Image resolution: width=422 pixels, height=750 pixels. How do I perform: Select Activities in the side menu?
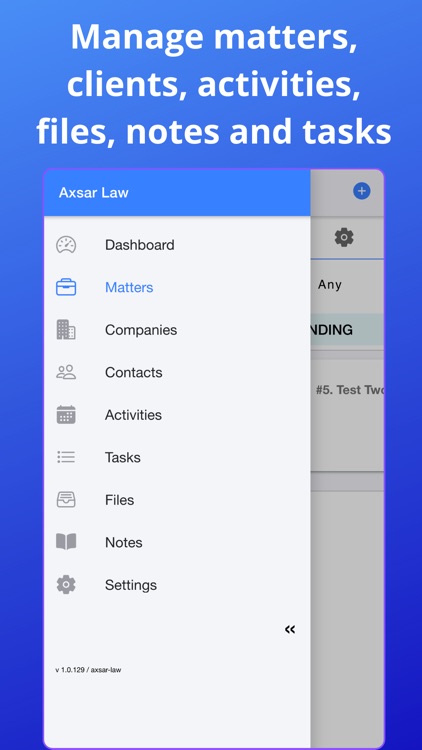tap(133, 415)
